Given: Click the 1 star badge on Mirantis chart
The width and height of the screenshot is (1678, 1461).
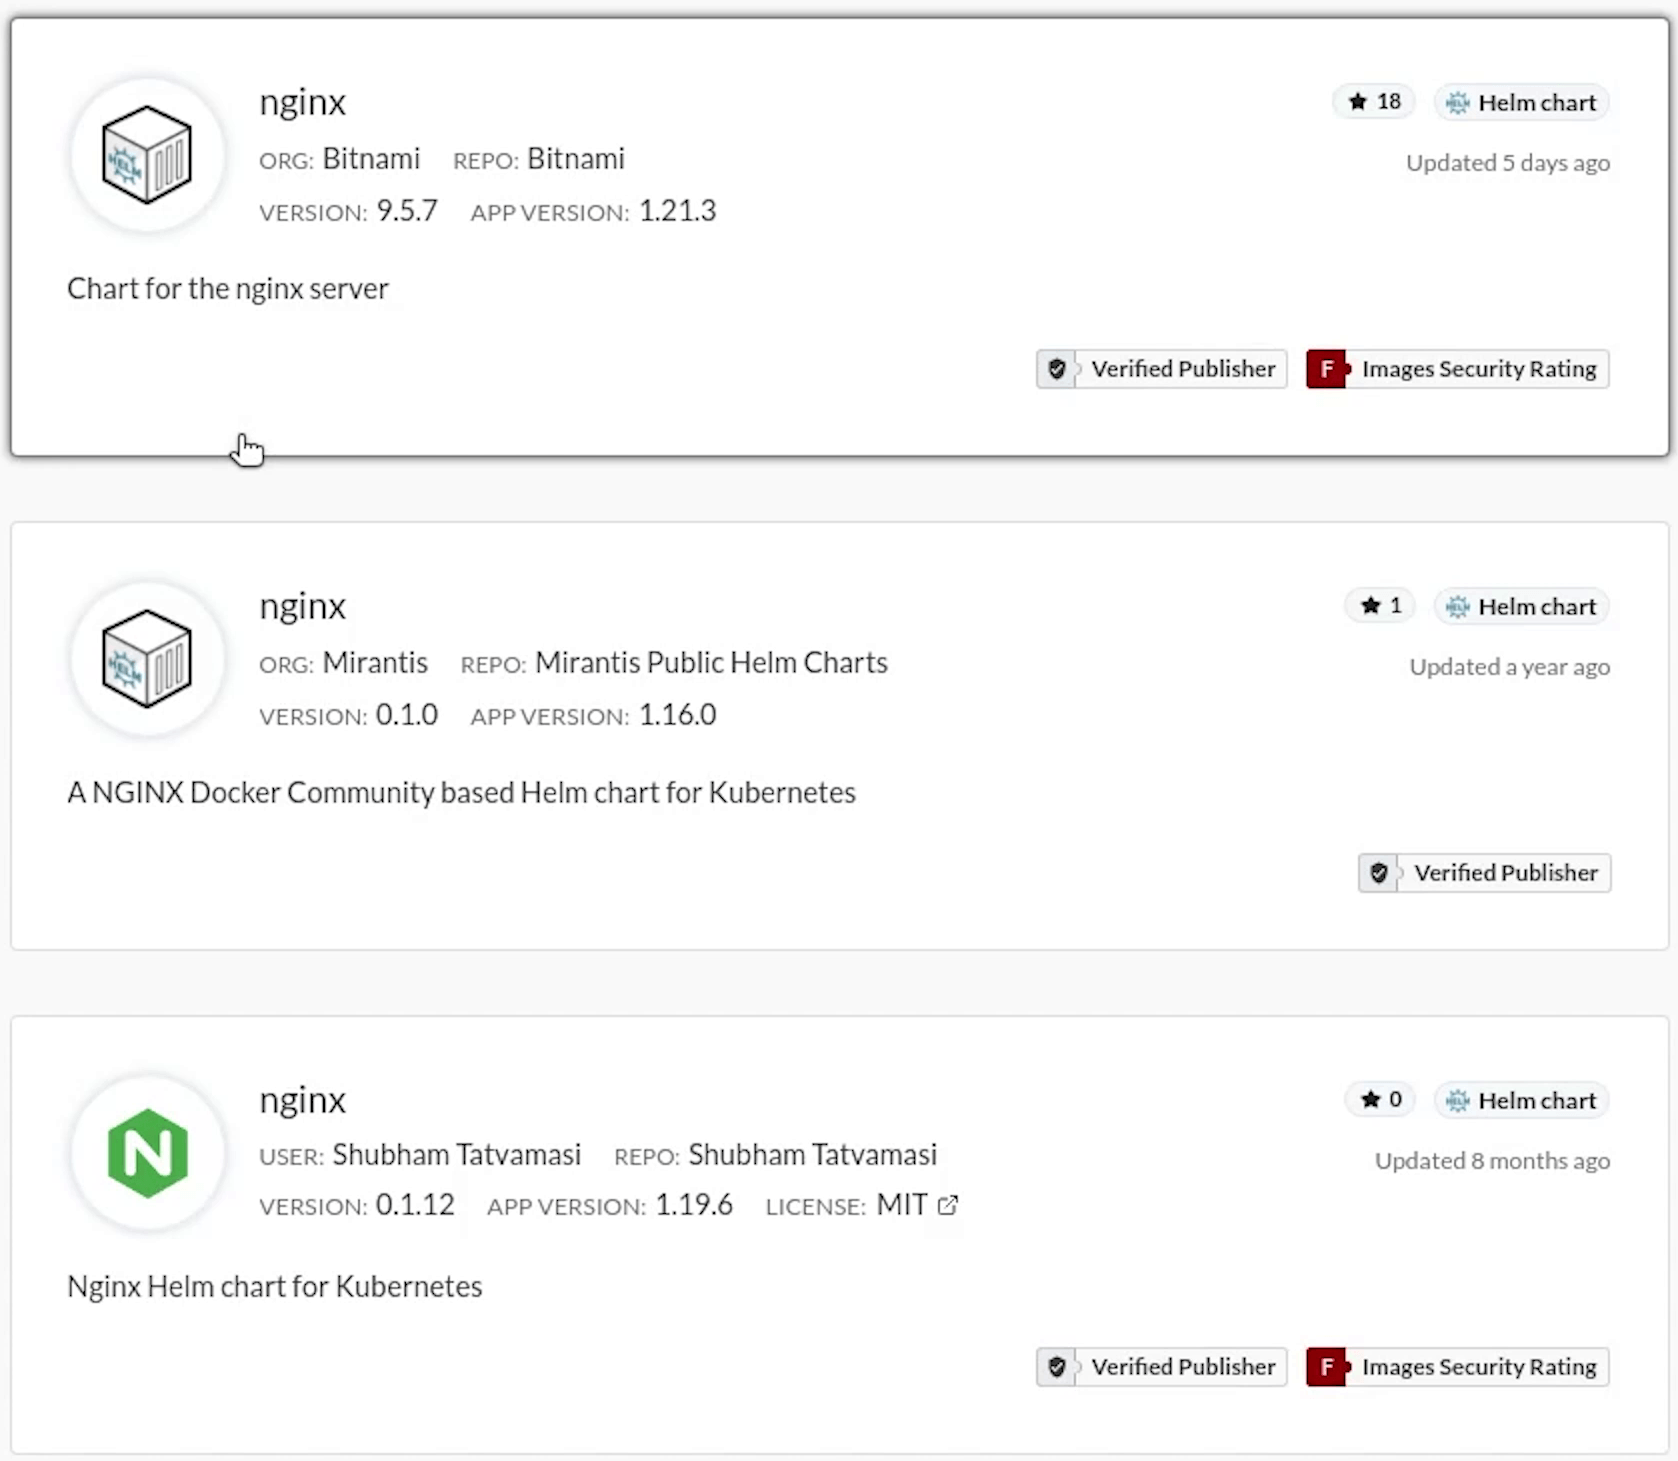Looking at the screenshot, I should pos(1380,606).
